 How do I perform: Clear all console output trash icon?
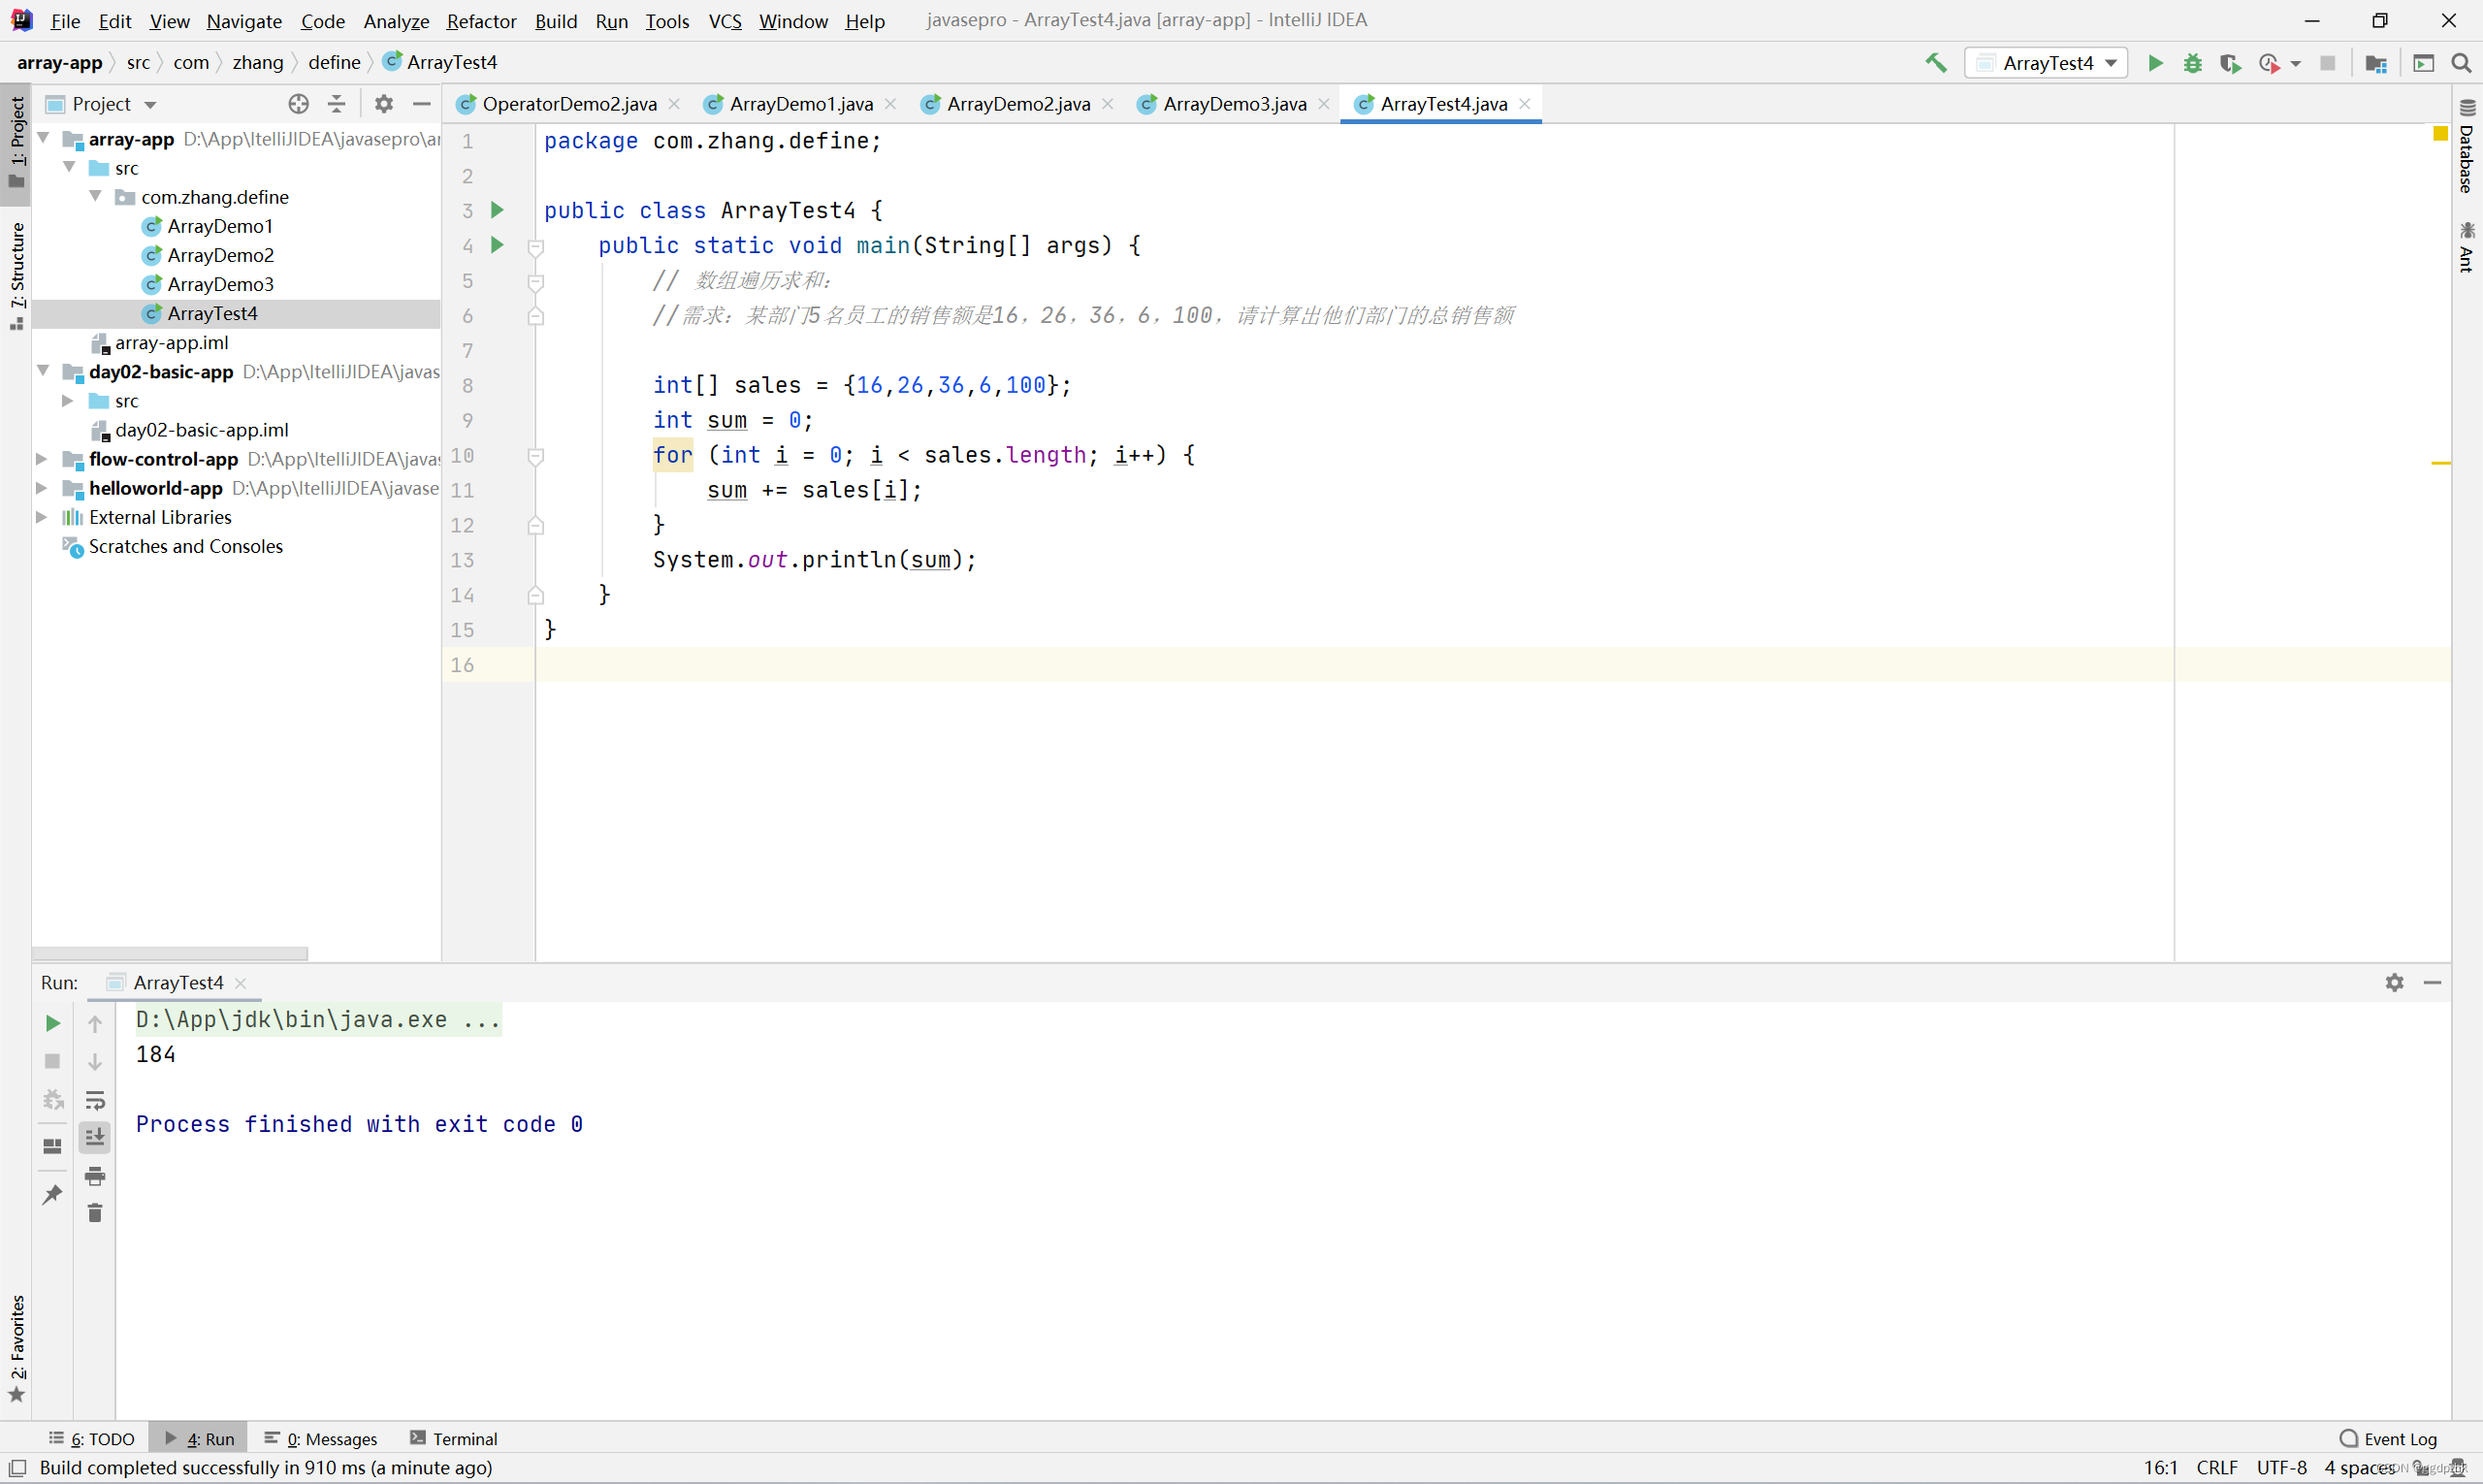click(95, 1213)
